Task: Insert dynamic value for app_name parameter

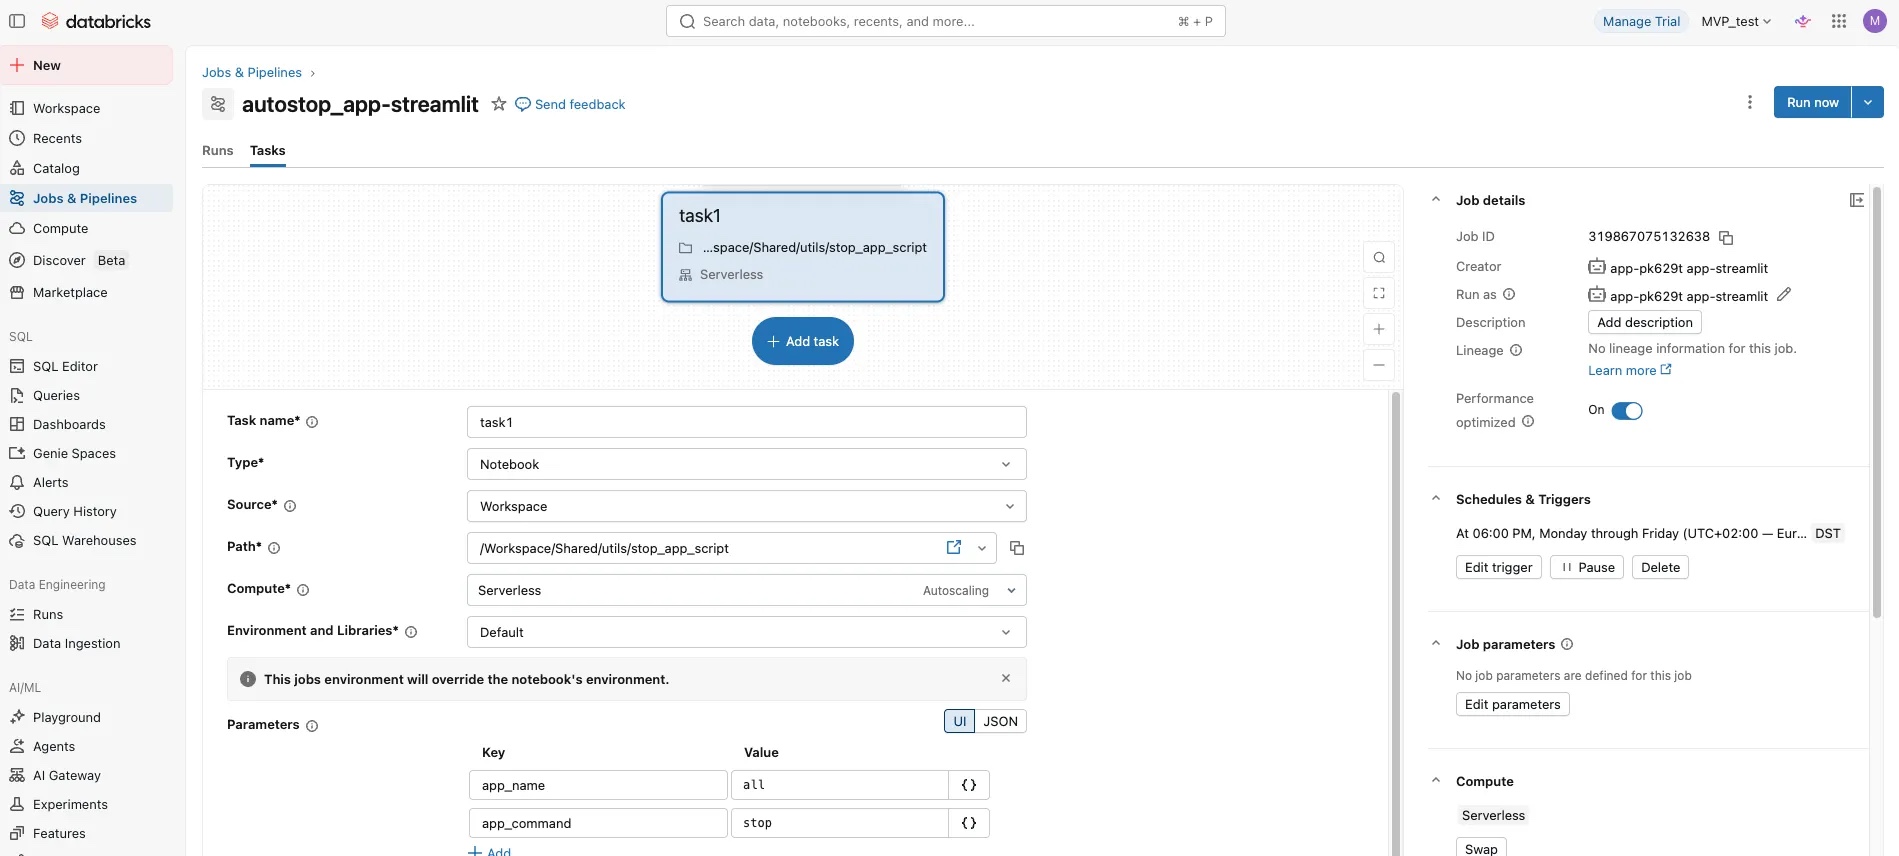Action: point(969,785)
